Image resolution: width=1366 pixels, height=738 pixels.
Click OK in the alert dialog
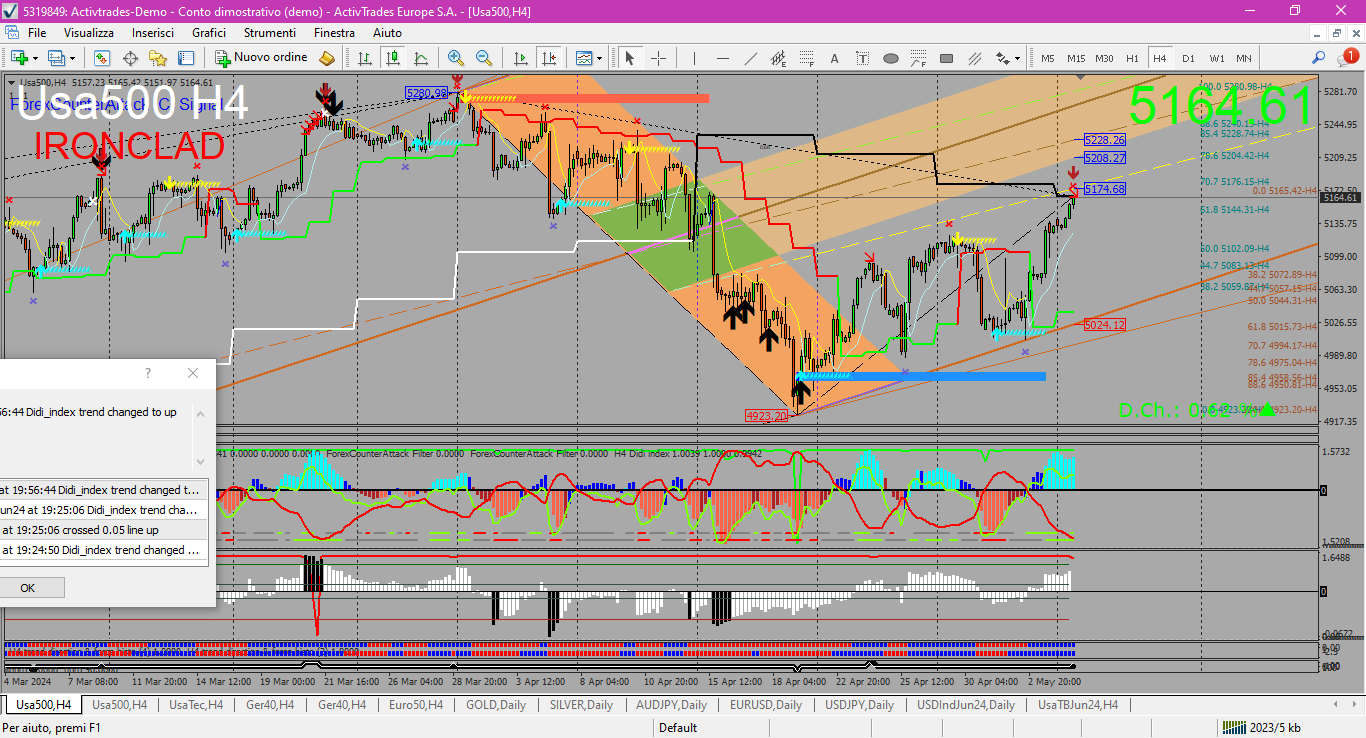(27, 587)
